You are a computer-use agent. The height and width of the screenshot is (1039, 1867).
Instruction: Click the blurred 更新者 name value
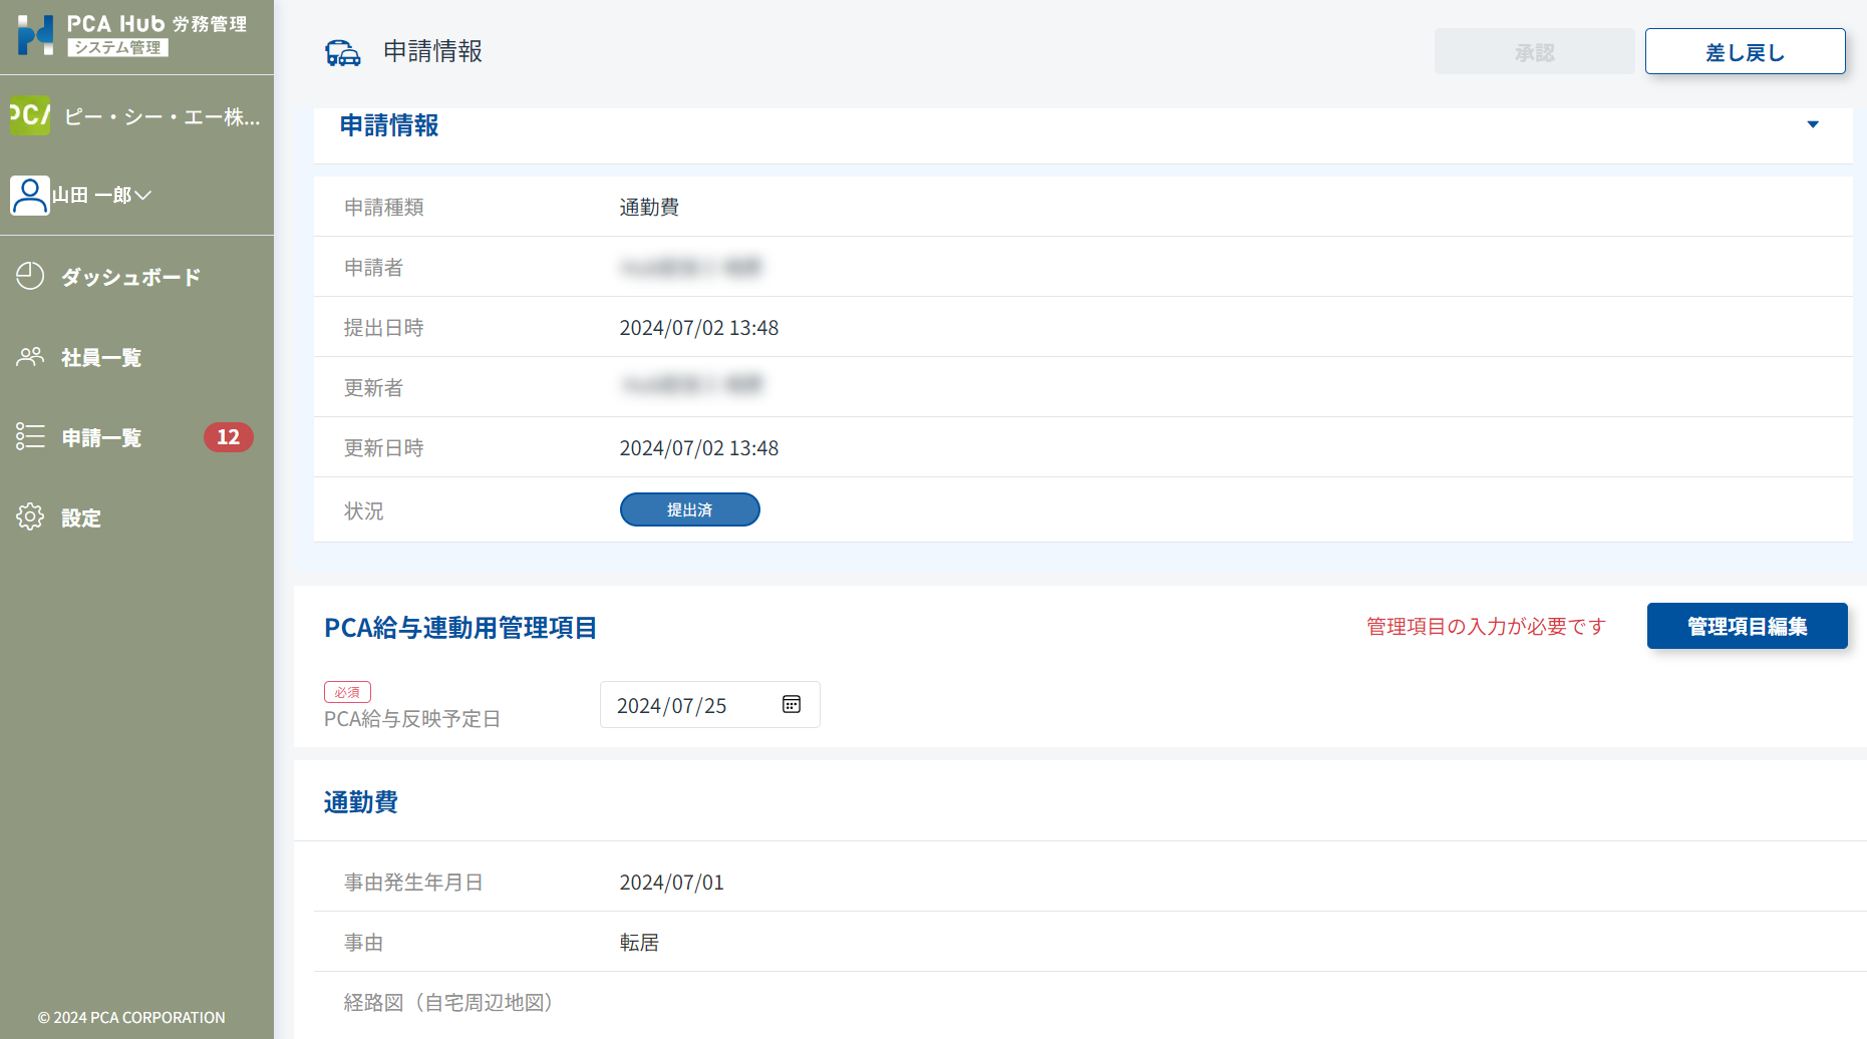691,385
